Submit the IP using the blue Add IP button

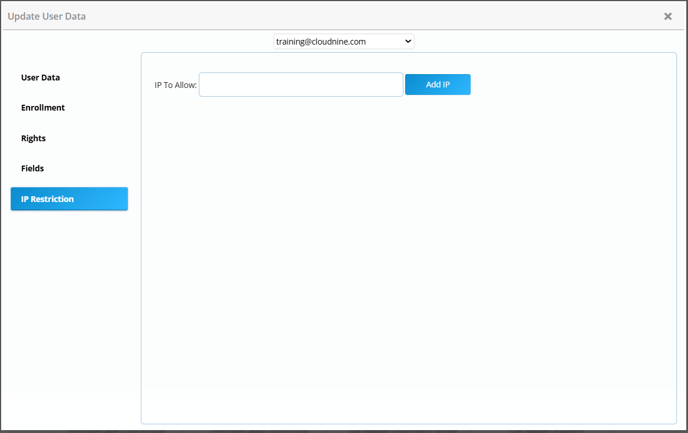pos(437,85)
